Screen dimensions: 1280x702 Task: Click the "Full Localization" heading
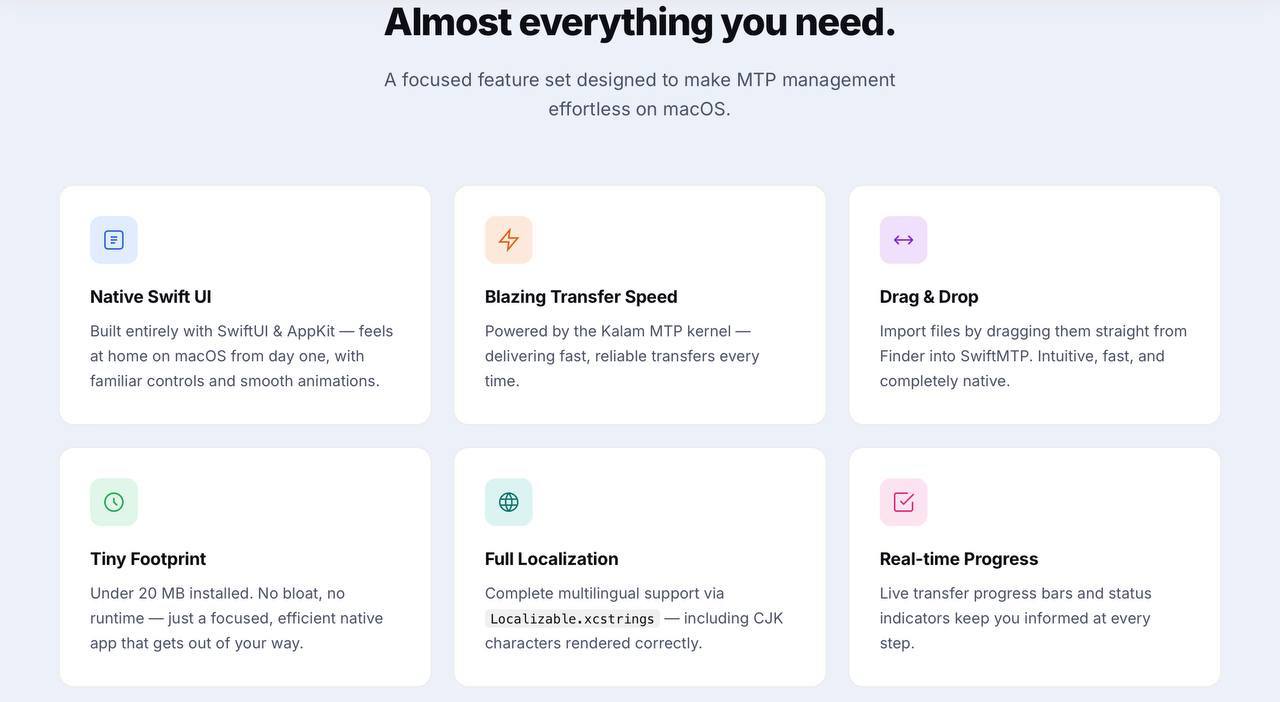pos(552,559)
